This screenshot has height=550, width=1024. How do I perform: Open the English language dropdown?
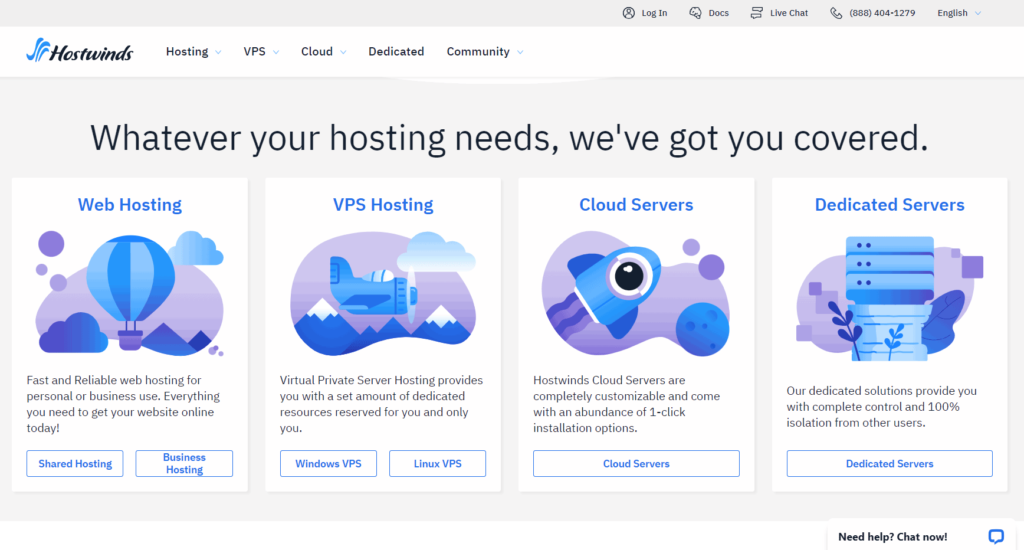tap(959, 13)
